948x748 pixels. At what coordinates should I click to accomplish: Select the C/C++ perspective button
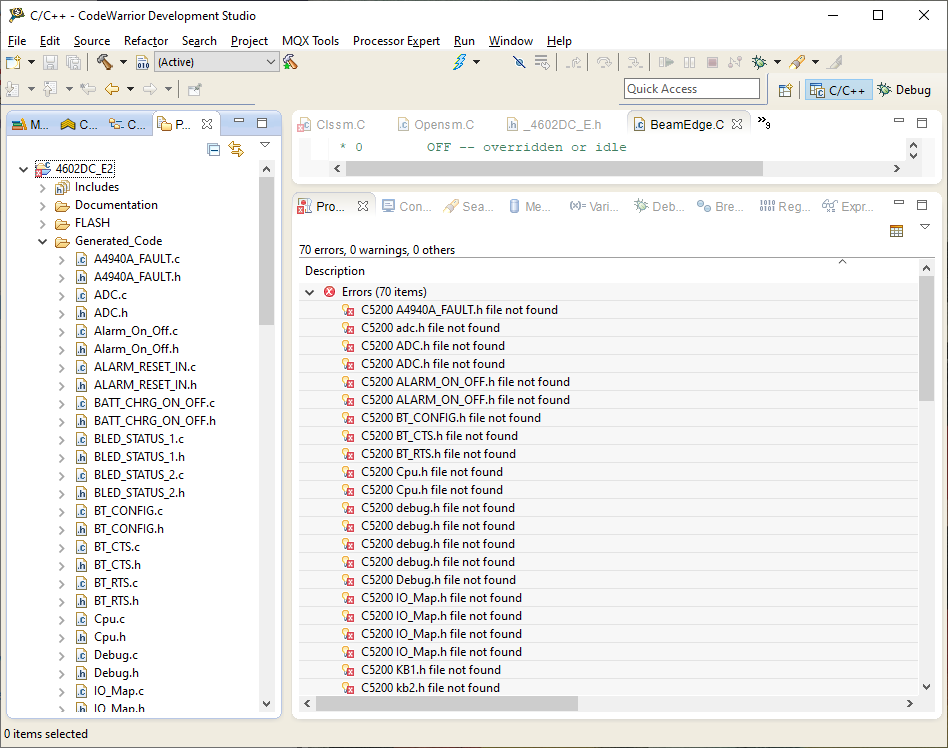pyautogui.click(x=839, y=90)
